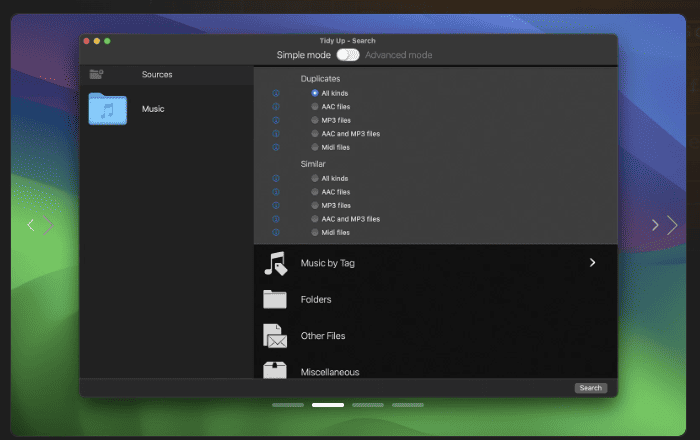Open info icon for Similar AAC files

point(276,192)
